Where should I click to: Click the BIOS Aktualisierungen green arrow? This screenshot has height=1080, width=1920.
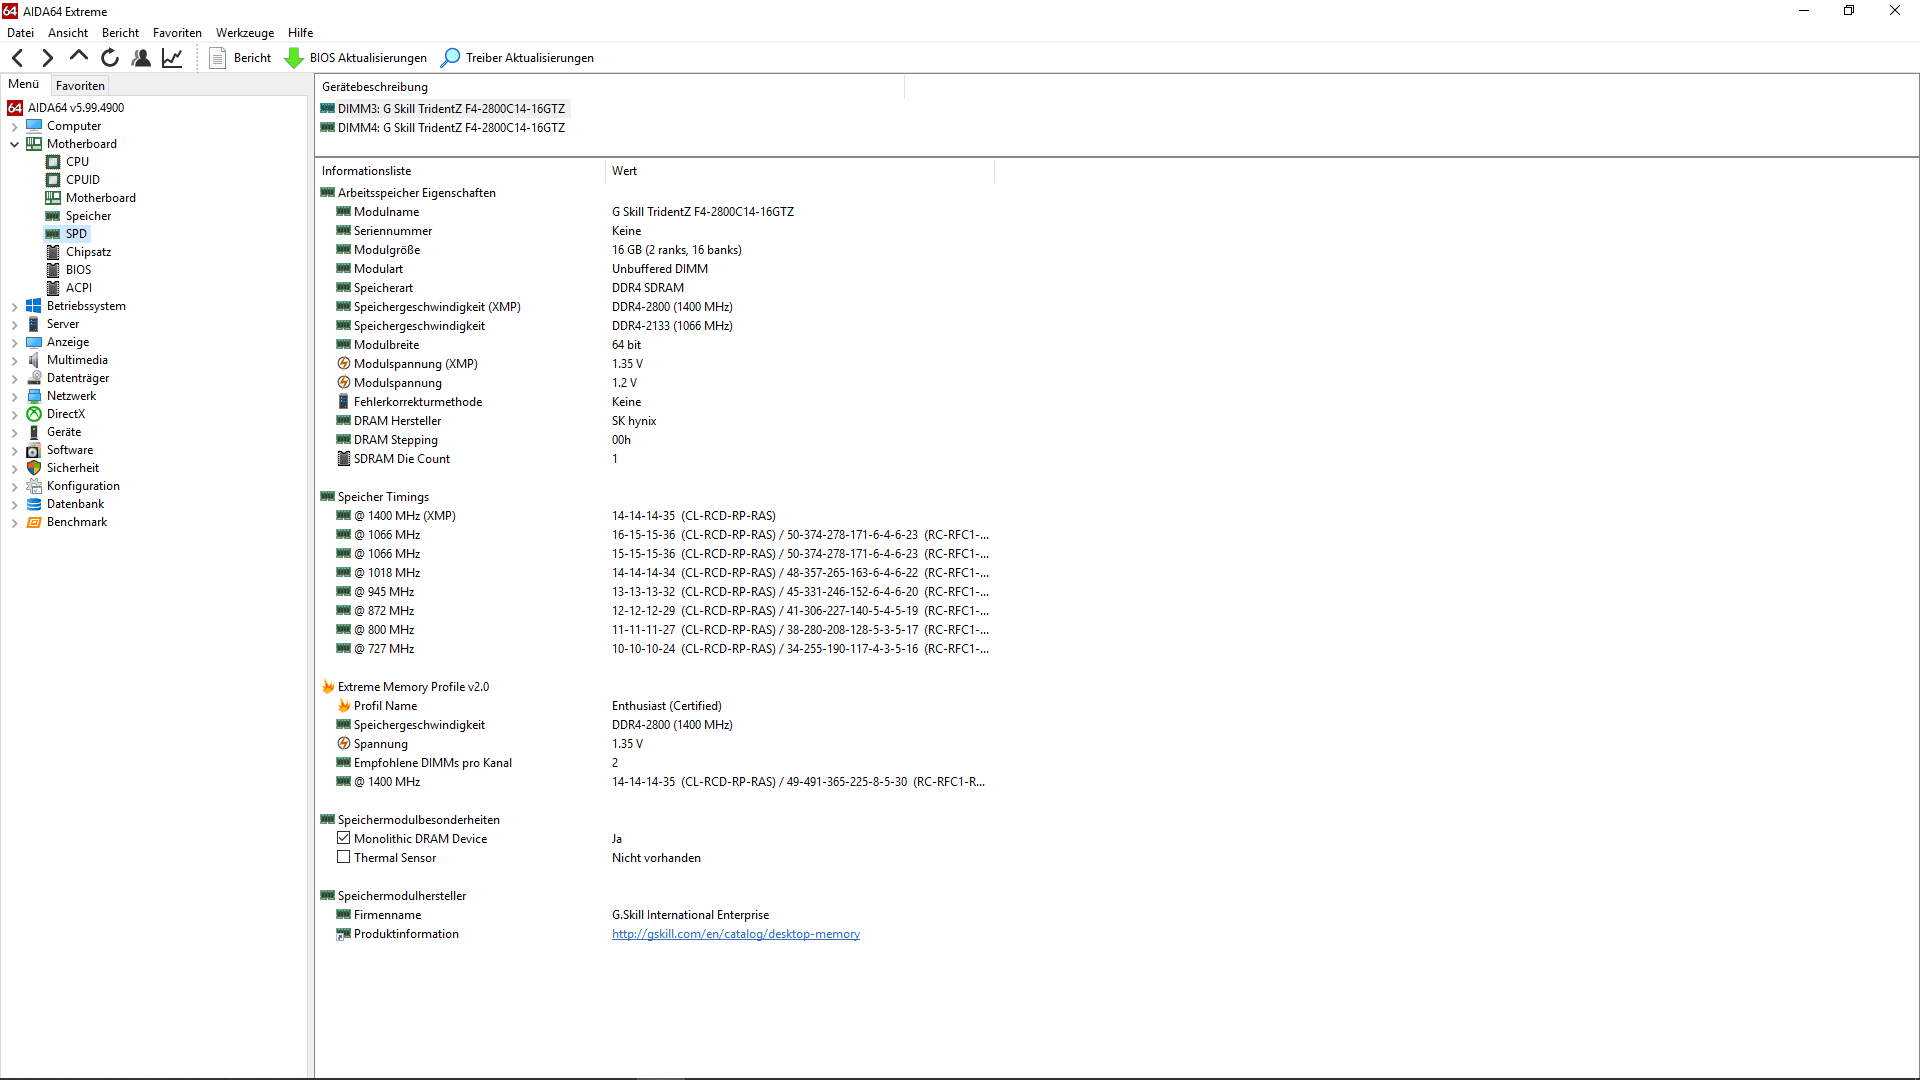(294, 58)
